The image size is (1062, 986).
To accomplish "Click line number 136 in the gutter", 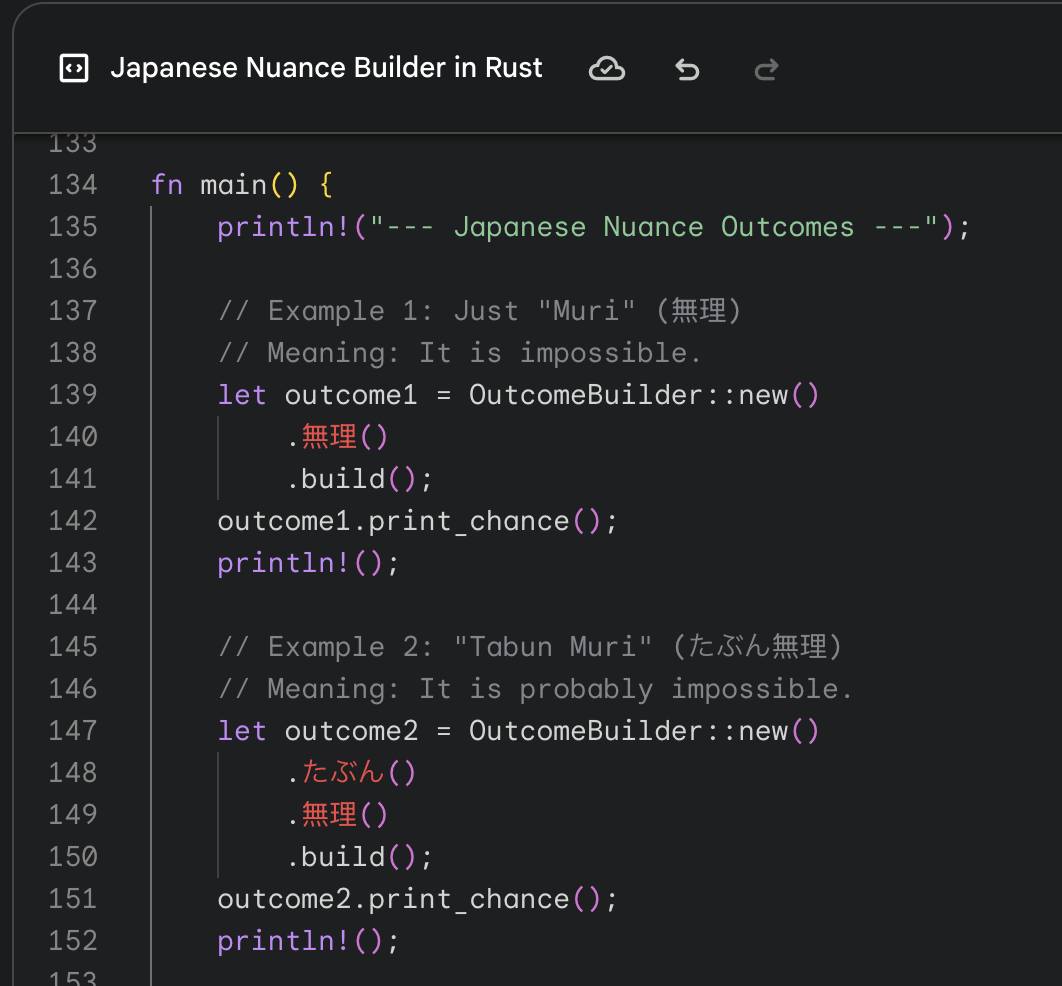I will pyautogui.click(x=73, y=269).
